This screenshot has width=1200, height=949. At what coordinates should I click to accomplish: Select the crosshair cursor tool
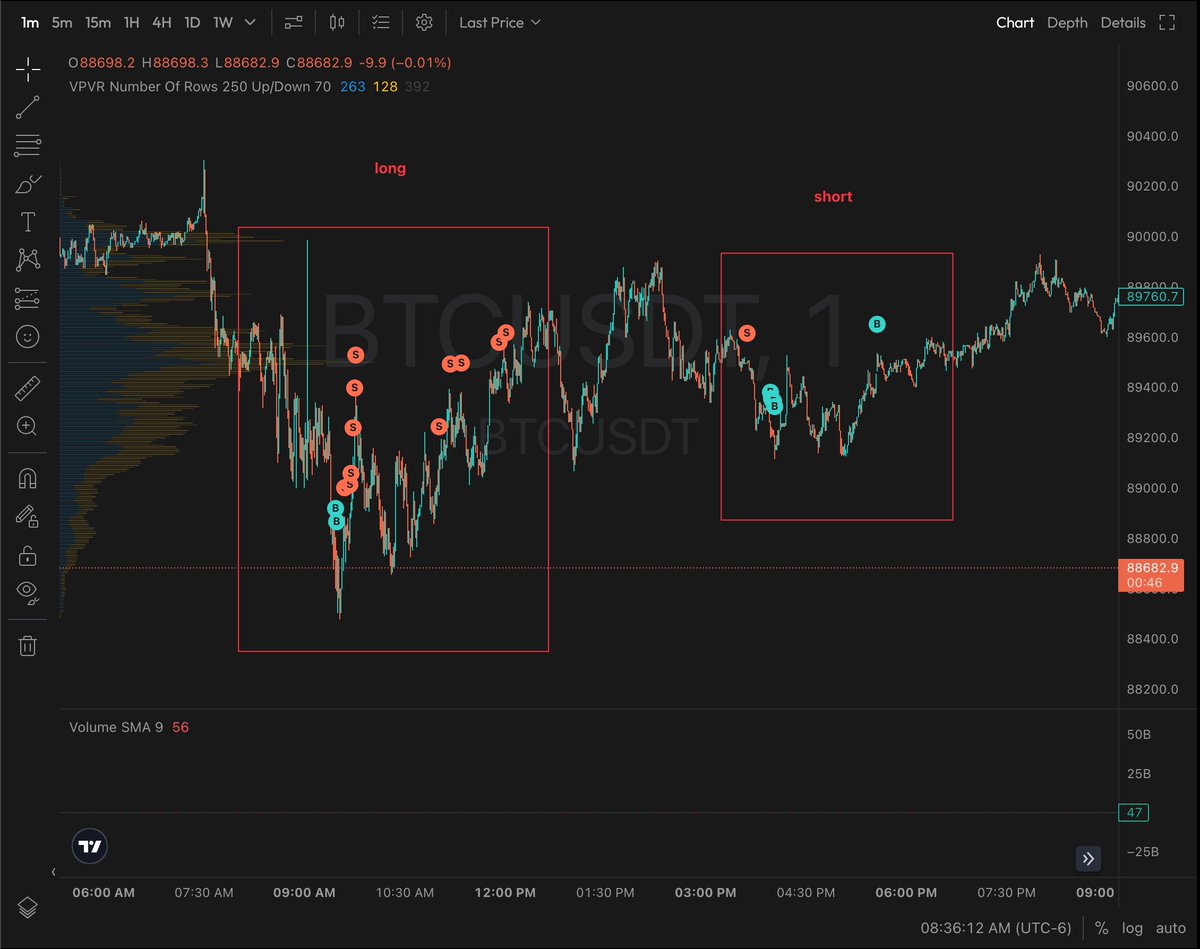click(x=28, y=69)
